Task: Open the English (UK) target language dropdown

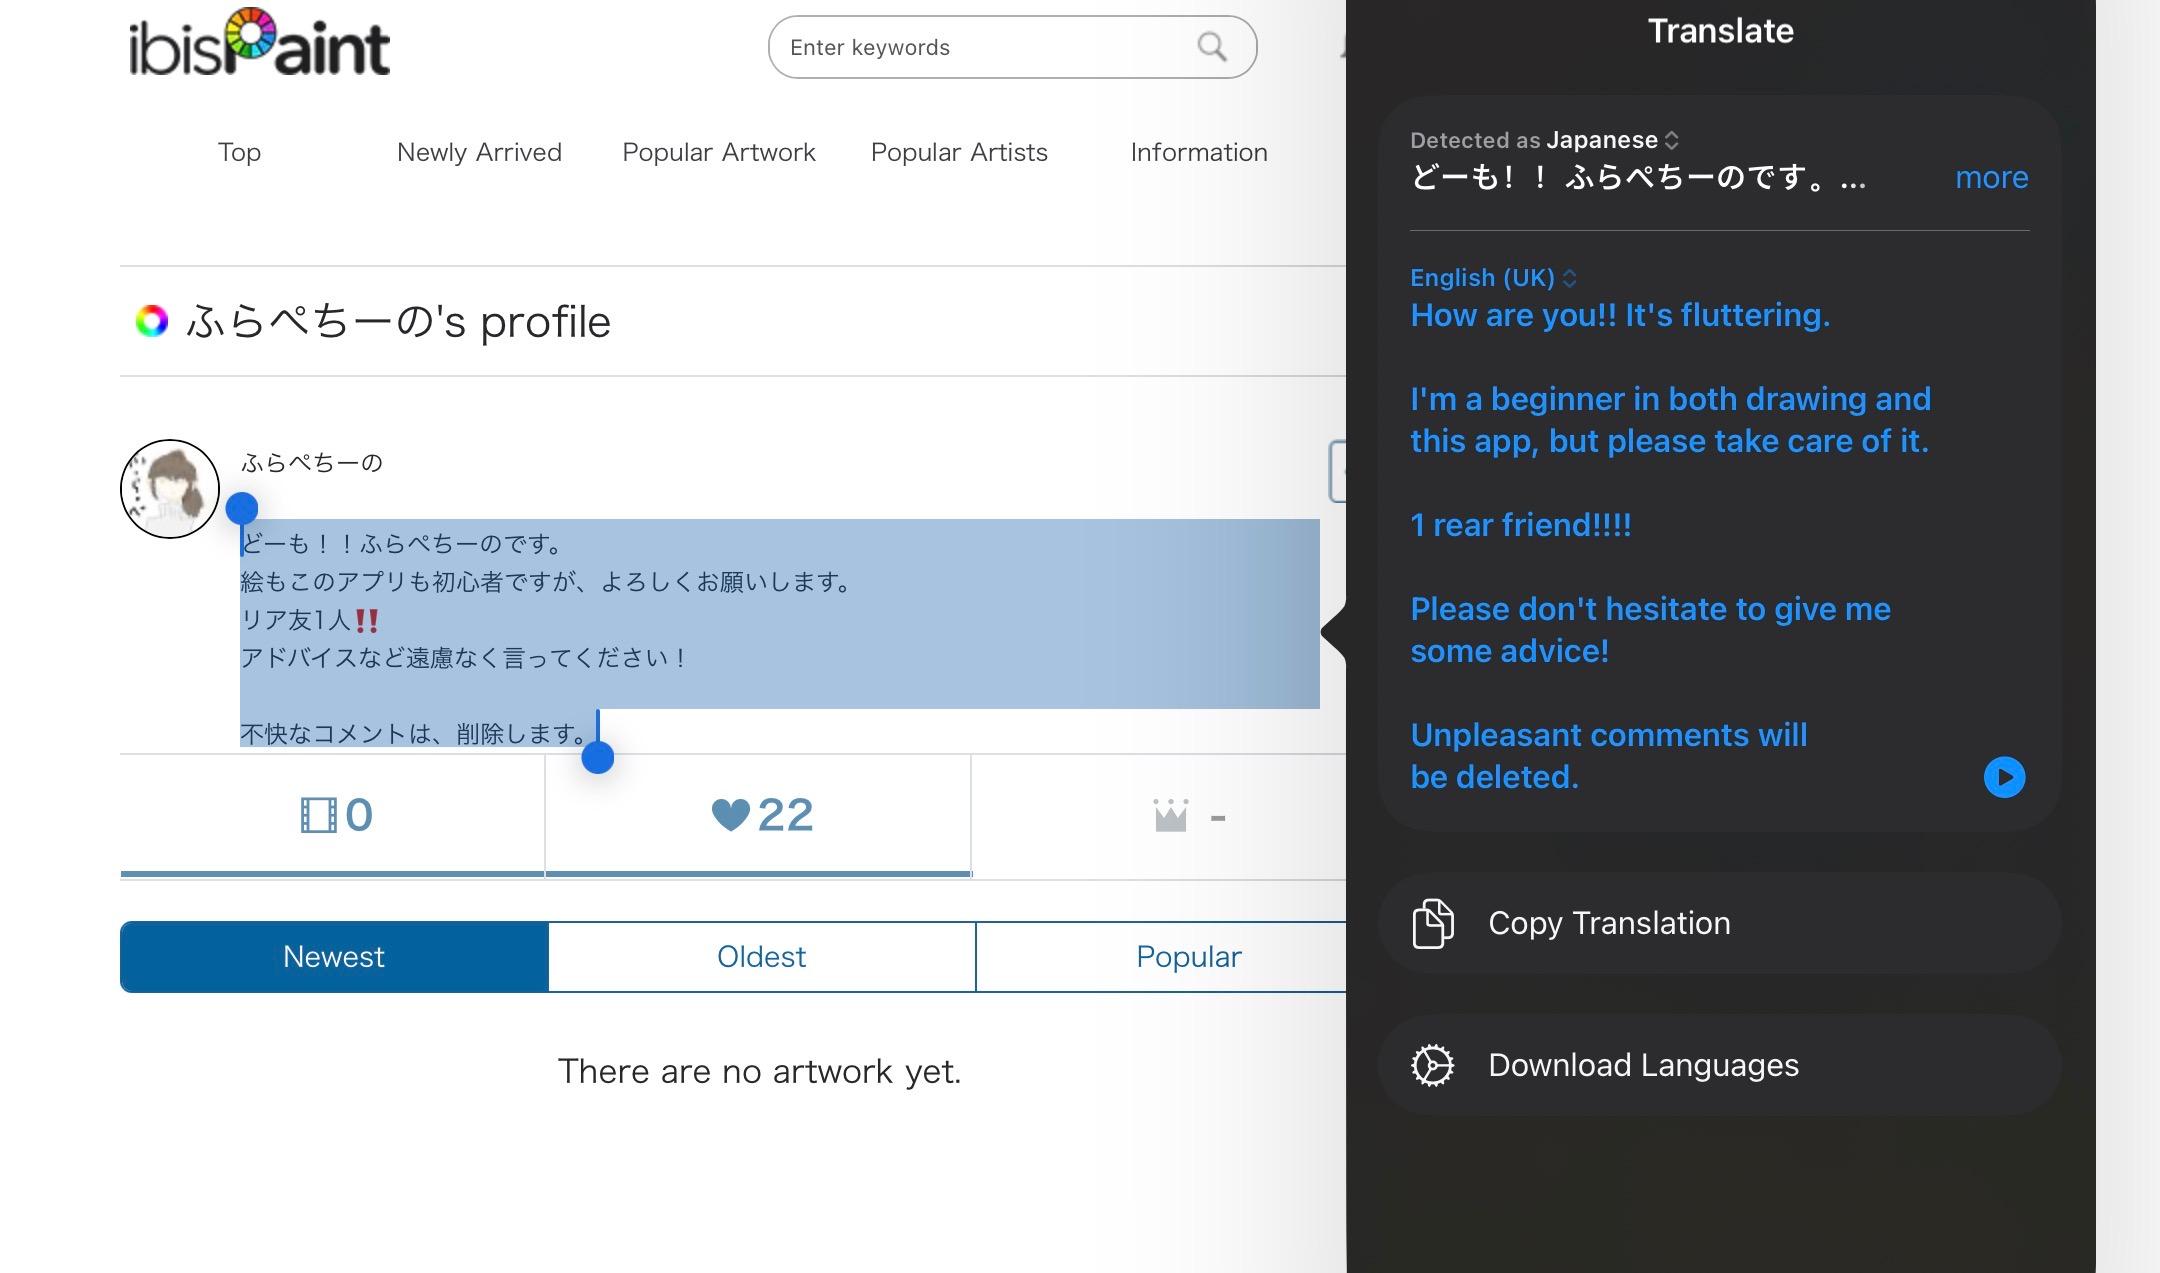Action: (x=1494, y=277)
